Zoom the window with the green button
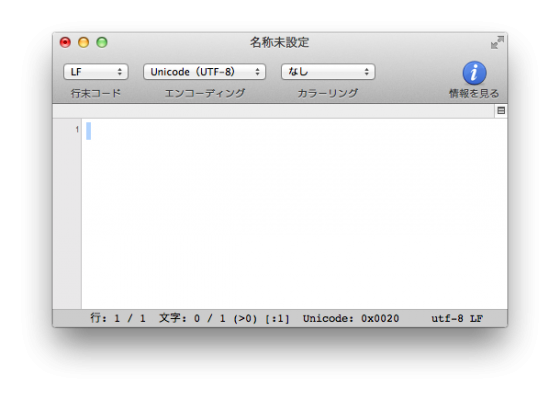560x400 pixels. pos(102,42)
